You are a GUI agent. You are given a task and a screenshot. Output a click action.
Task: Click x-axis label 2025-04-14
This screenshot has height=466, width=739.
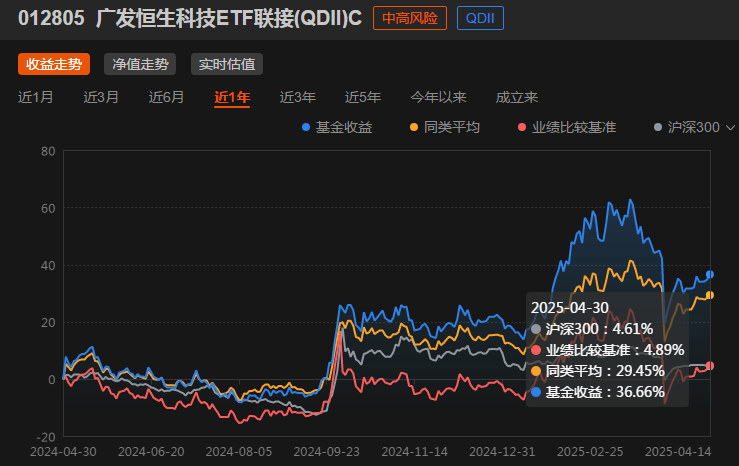pyautogui.click(x=678, y=452)
